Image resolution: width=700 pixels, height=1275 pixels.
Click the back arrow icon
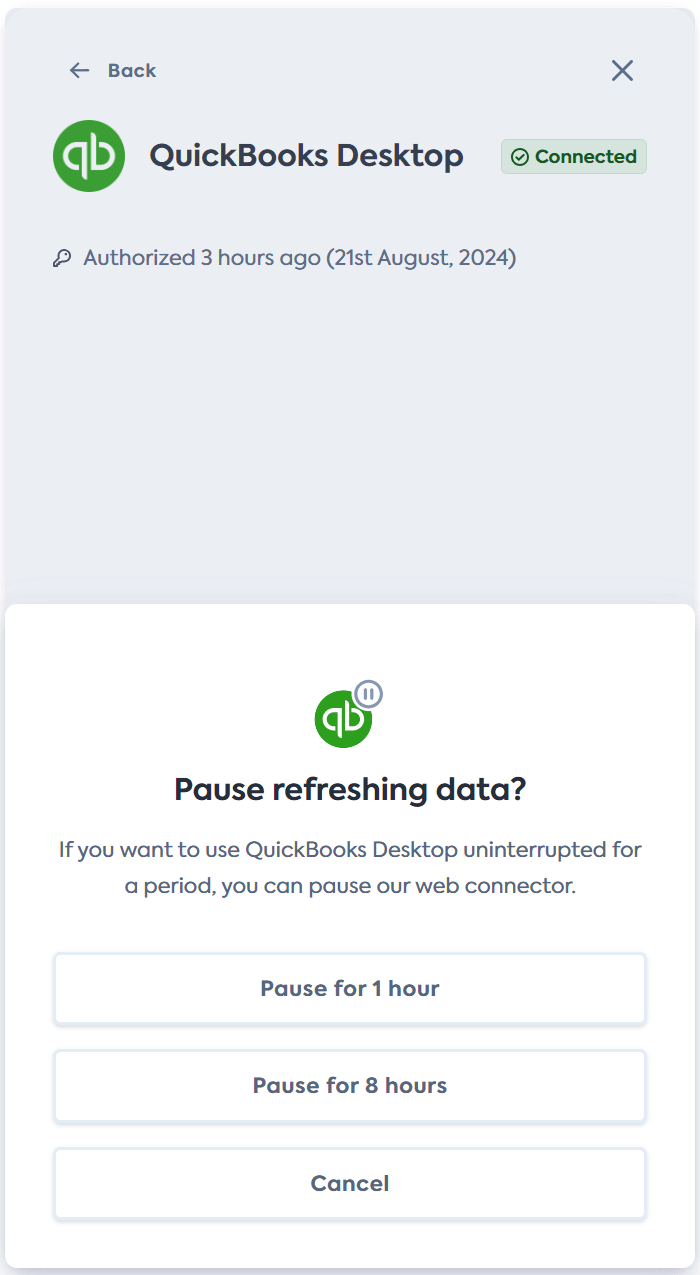pyautogui.click(x=79, y=70)
